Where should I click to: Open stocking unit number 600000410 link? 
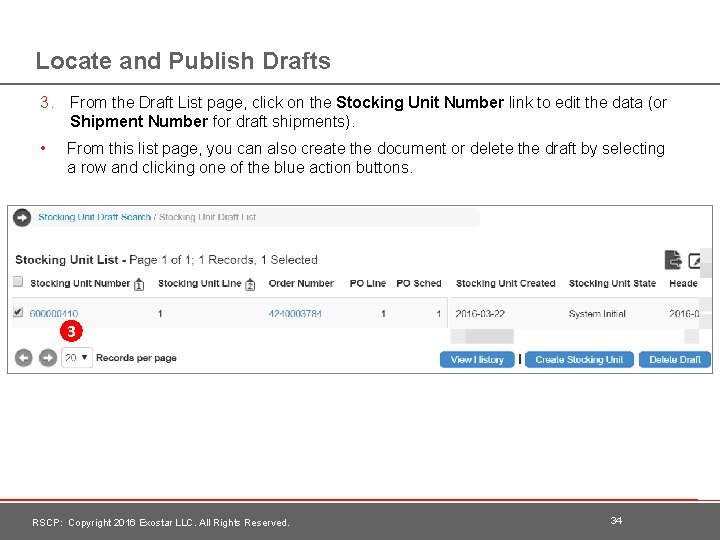[54, 314]
